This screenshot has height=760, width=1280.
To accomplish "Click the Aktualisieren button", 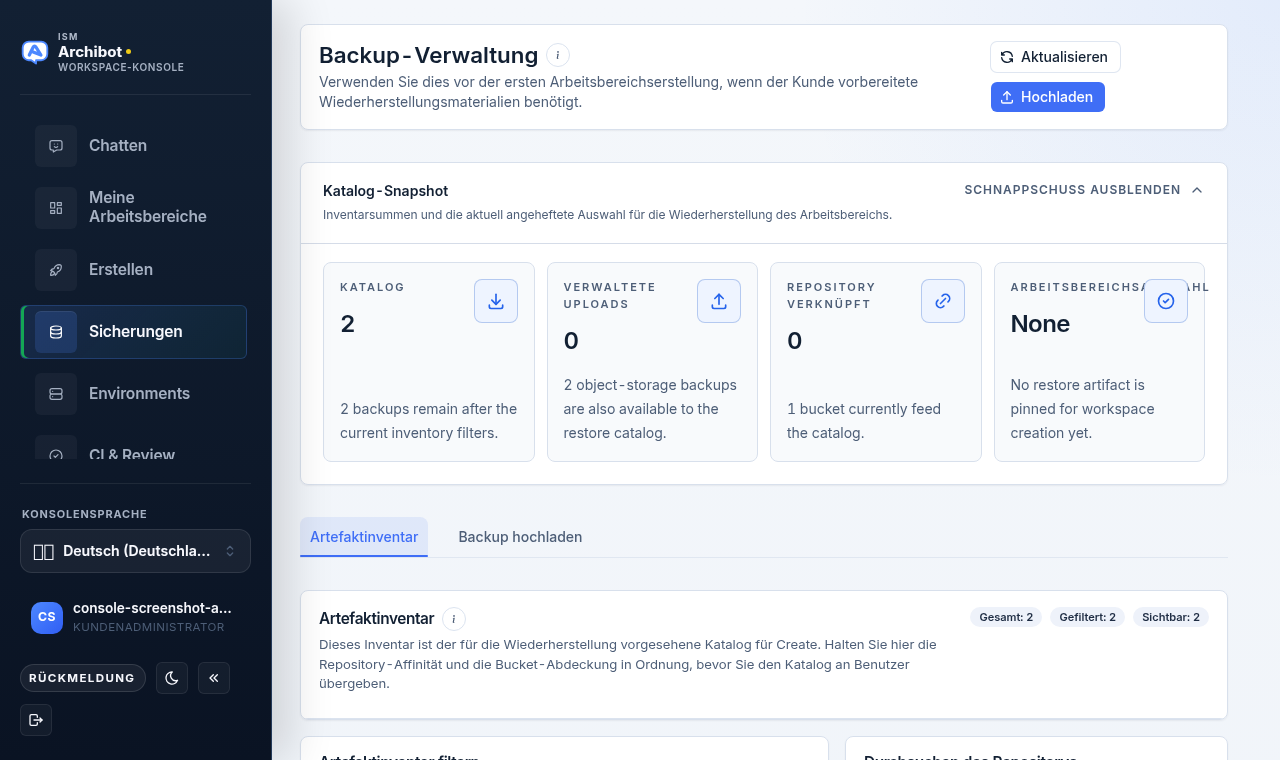I will pyautogui.click(x=1055, y=57).
